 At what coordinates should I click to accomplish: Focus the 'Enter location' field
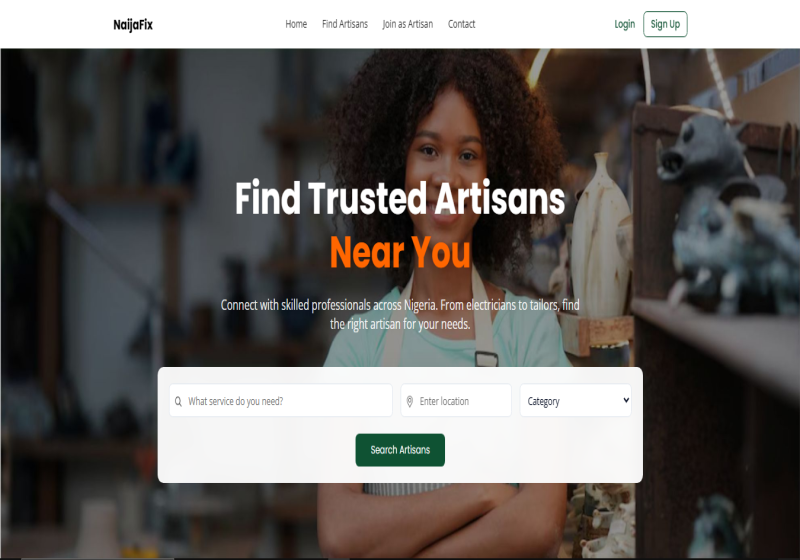[x=456, y=400]
